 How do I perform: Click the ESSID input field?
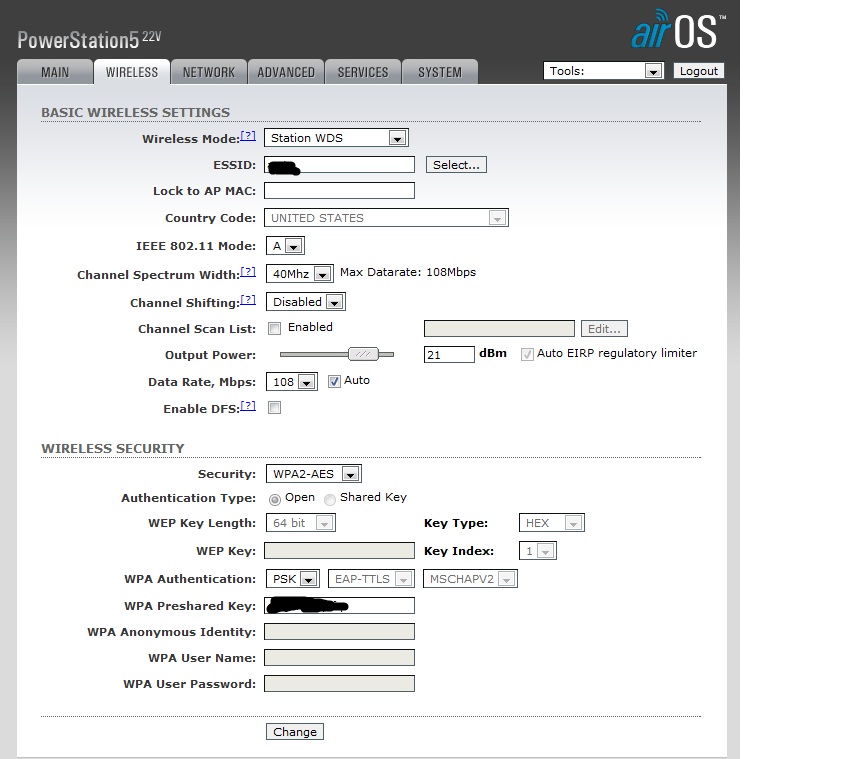tap(339, 165)
